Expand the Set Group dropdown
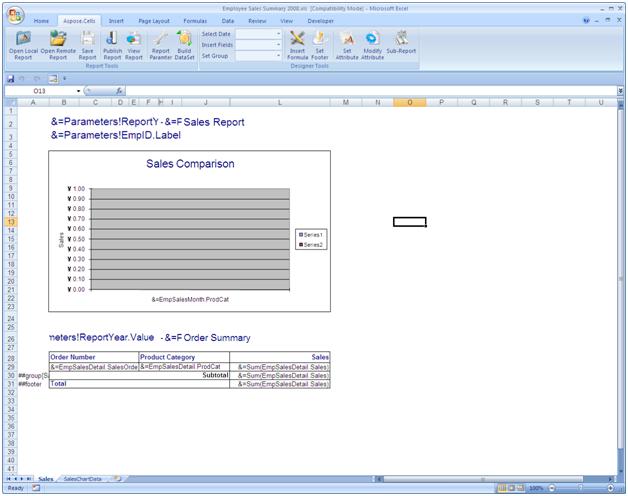This screenshot has height=496, width=628. (x=277, y=56)
